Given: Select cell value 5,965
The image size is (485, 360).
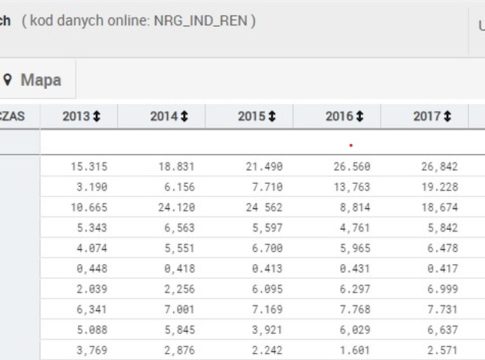Looking at the screenshot, I should 355,248.
